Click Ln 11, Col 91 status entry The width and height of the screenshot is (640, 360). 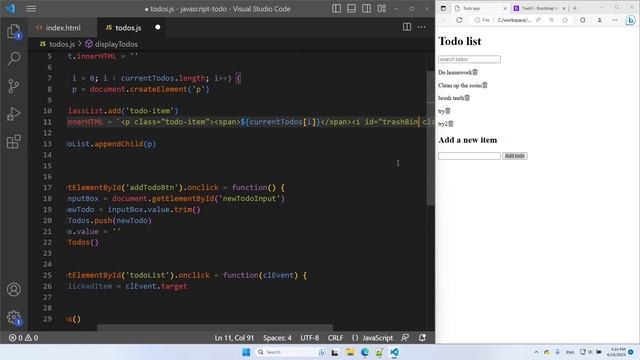click(x=234, y=338)
